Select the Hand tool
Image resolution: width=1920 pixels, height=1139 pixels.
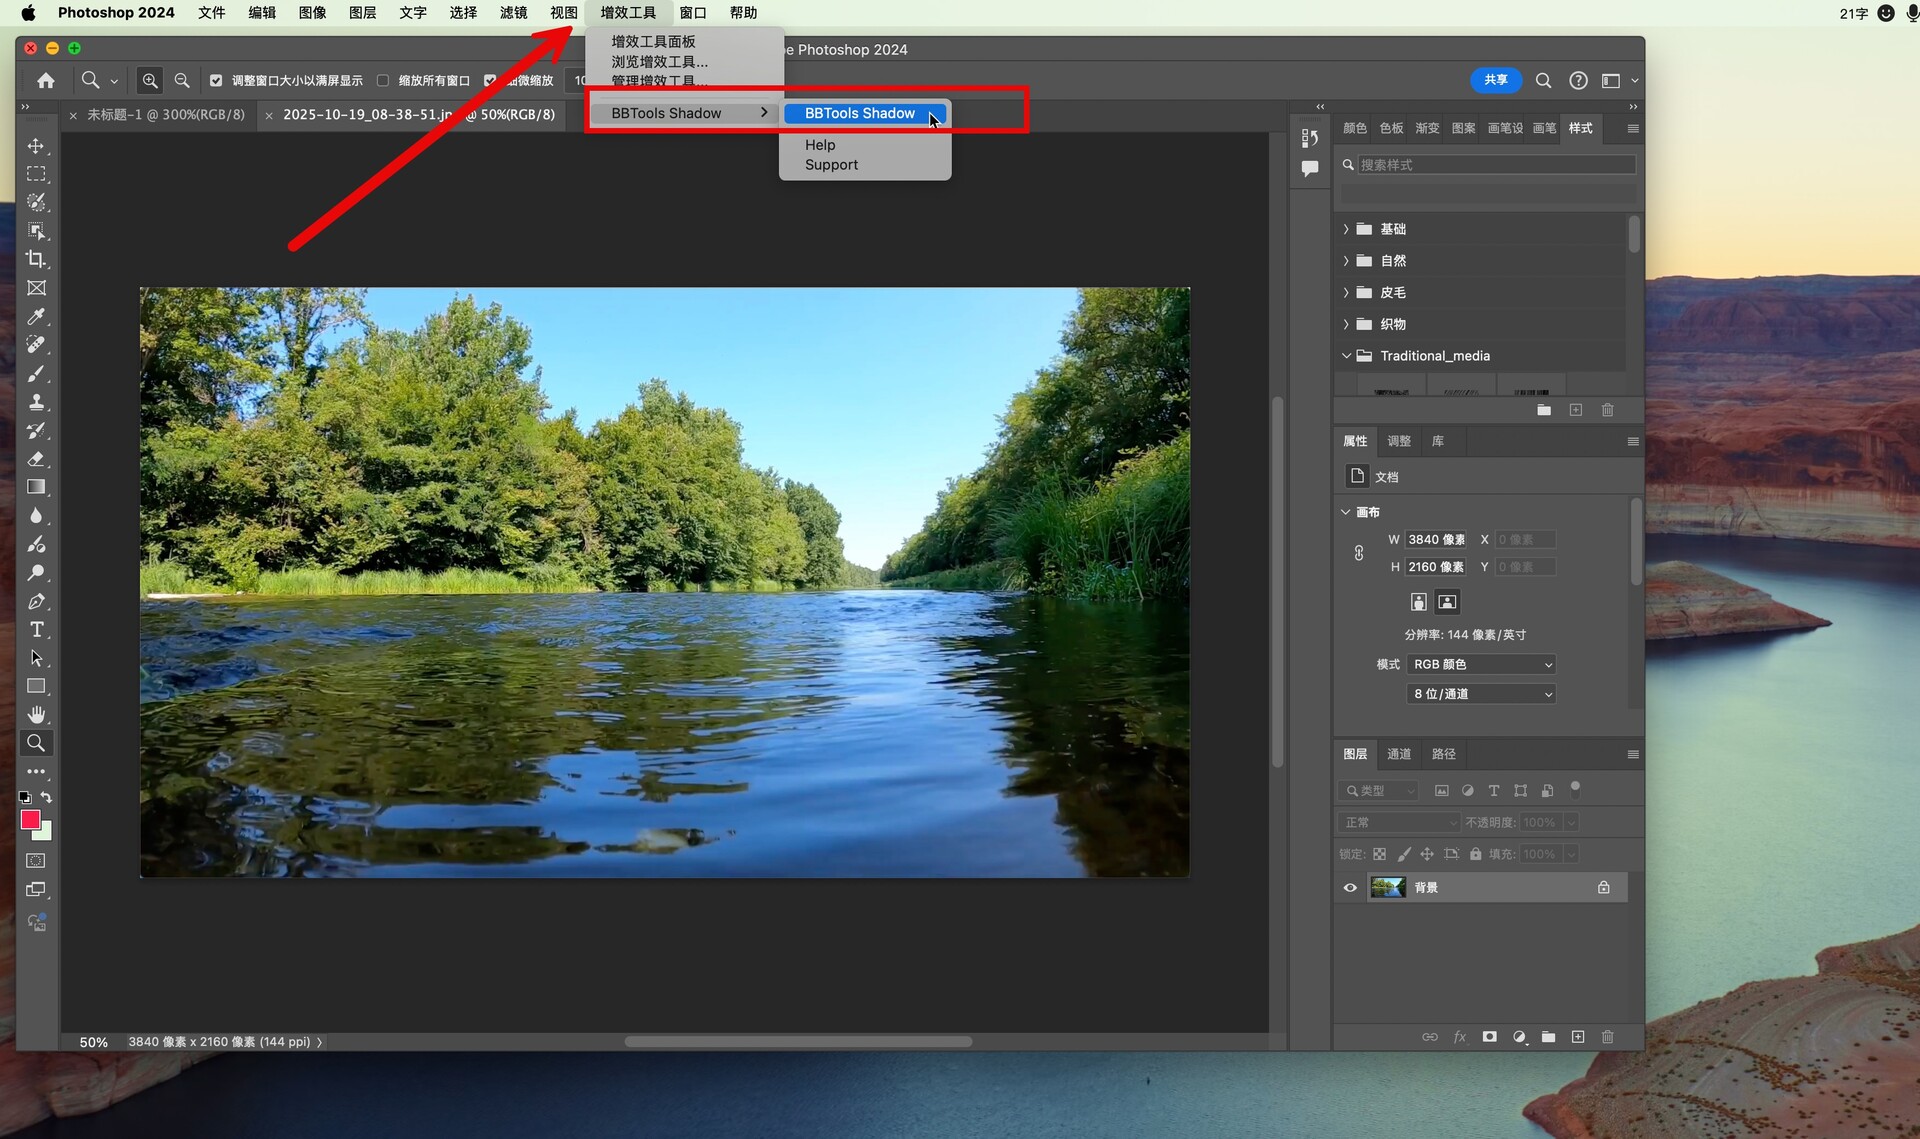[x=36, y=714]
